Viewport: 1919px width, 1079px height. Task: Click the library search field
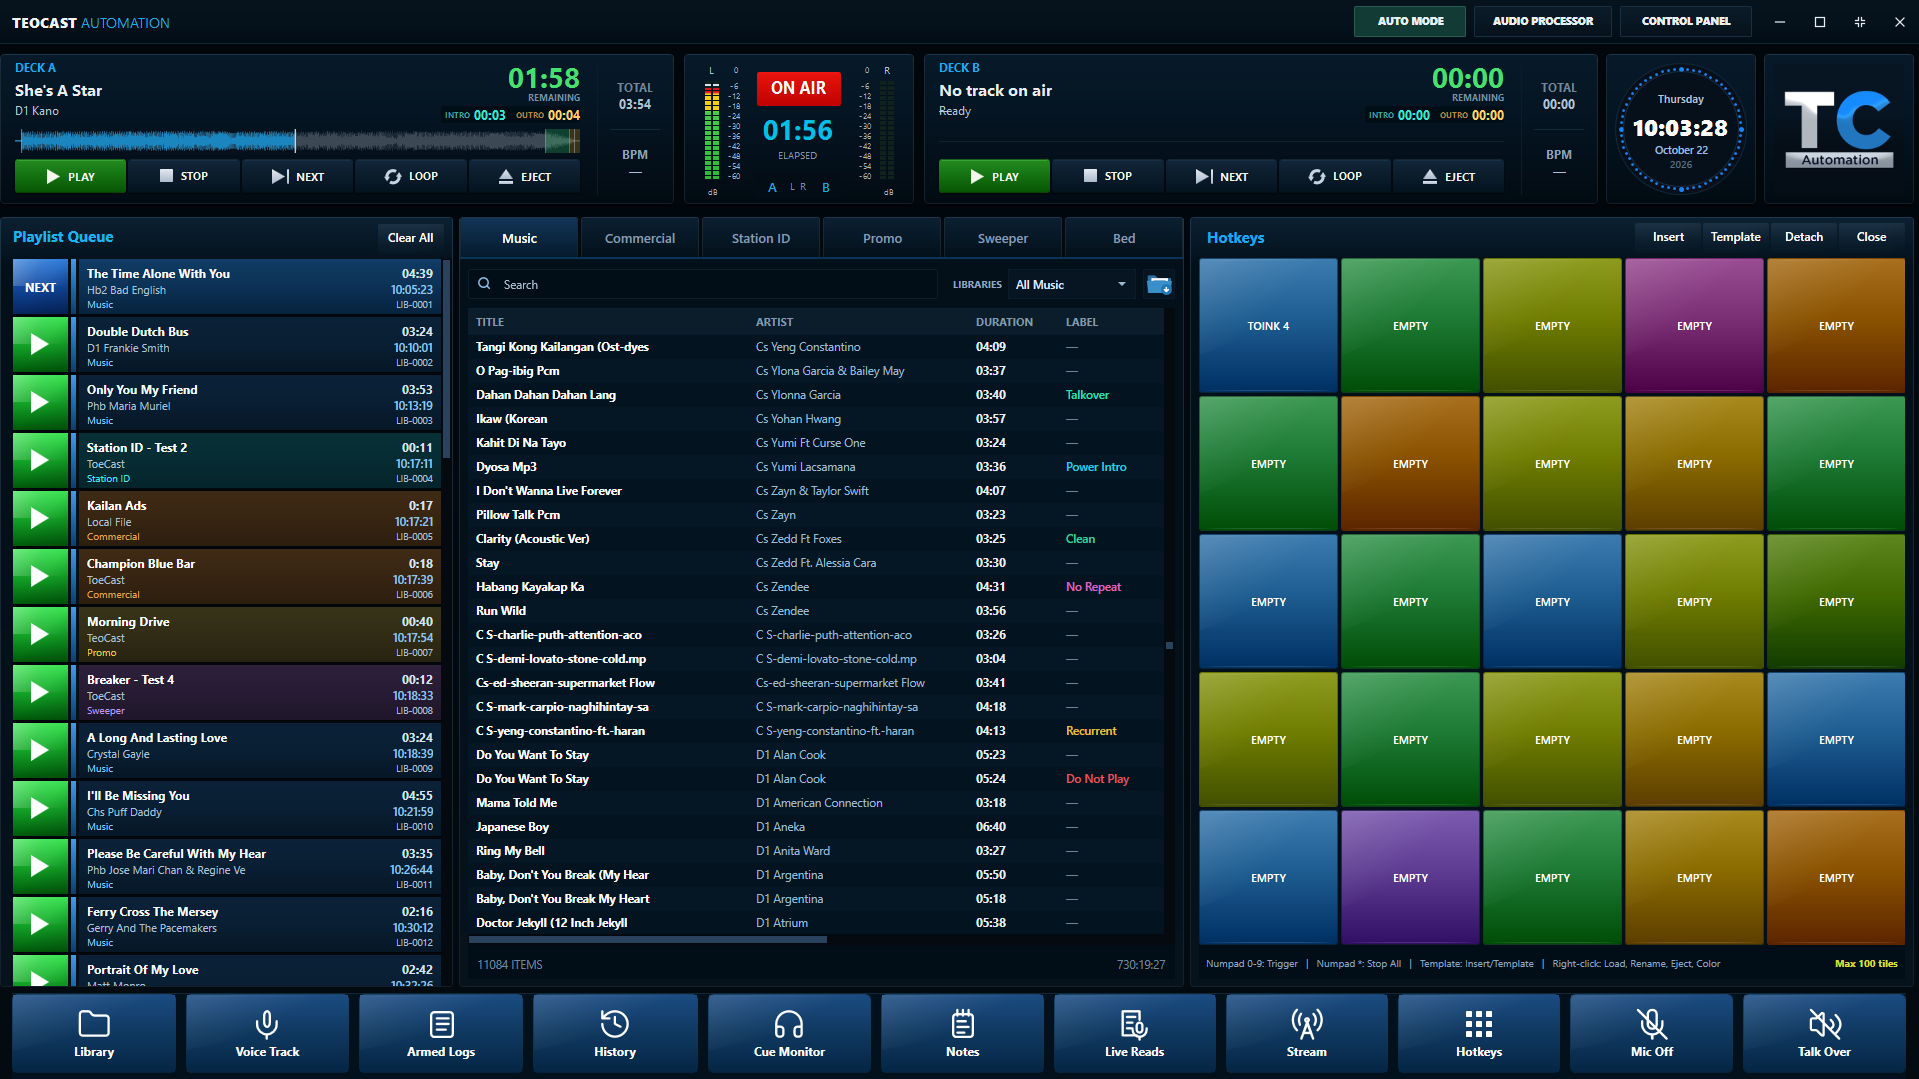(703, 285)
